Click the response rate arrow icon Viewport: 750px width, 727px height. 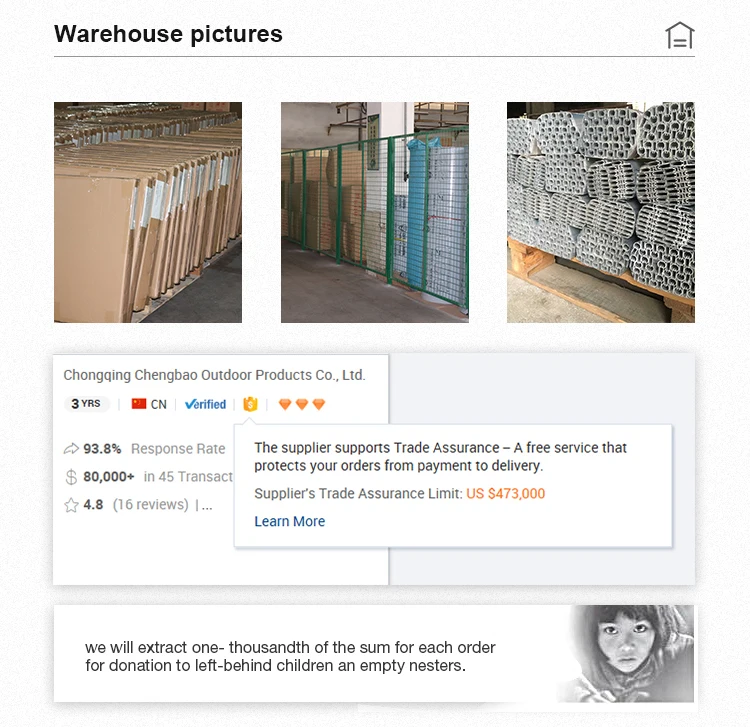(71, 449)
